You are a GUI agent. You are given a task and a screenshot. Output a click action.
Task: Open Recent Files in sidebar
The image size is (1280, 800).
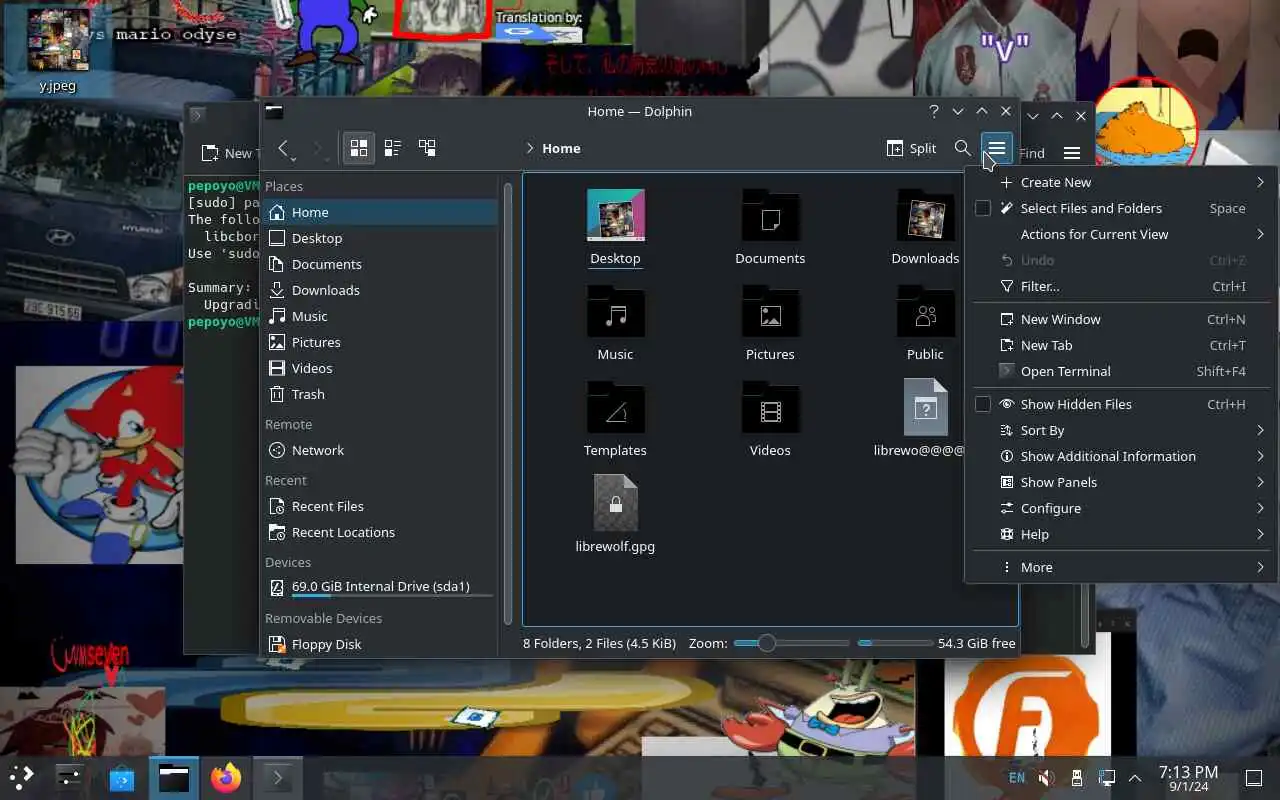380,506
